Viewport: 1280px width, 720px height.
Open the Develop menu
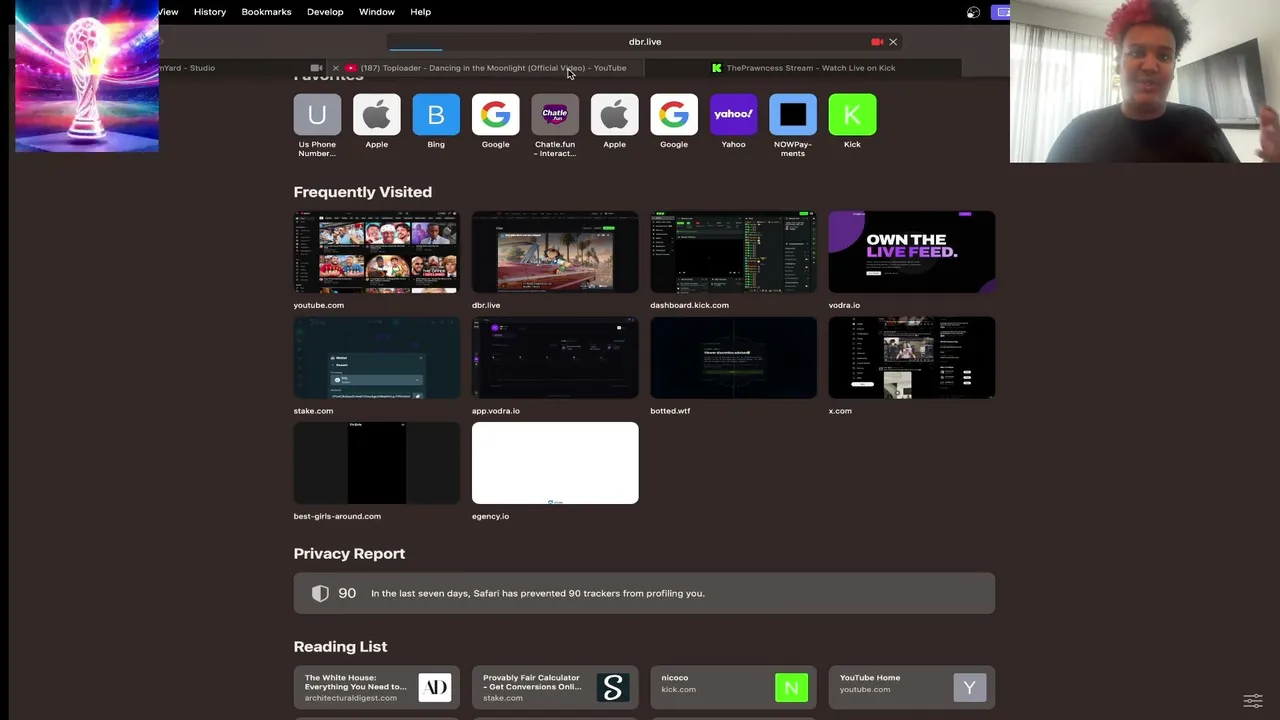[325, 12]
